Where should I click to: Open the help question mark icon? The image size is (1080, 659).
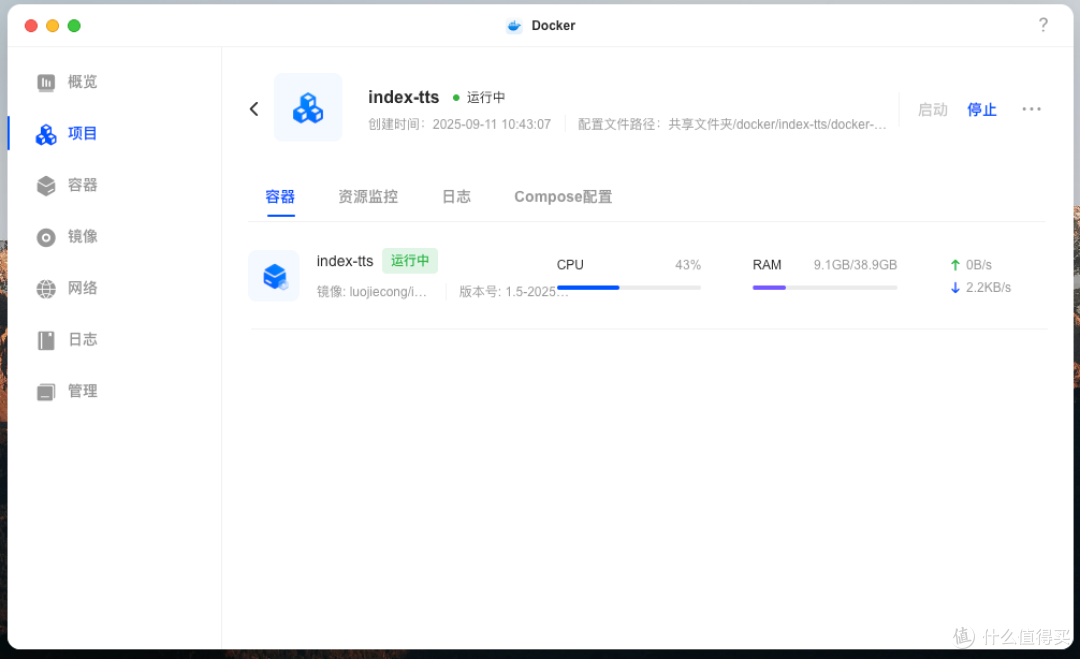pos(1043,24)
